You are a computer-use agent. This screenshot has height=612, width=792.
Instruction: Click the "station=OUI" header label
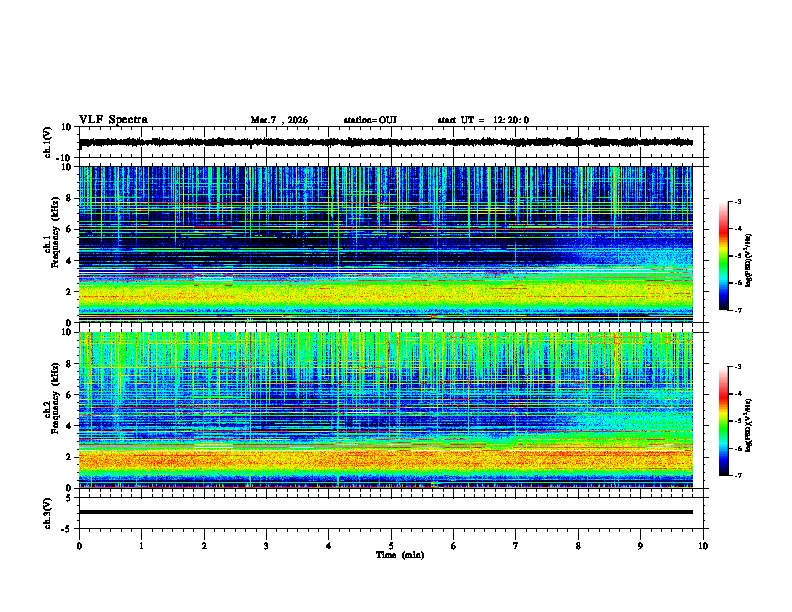click(x=370, y=120)
